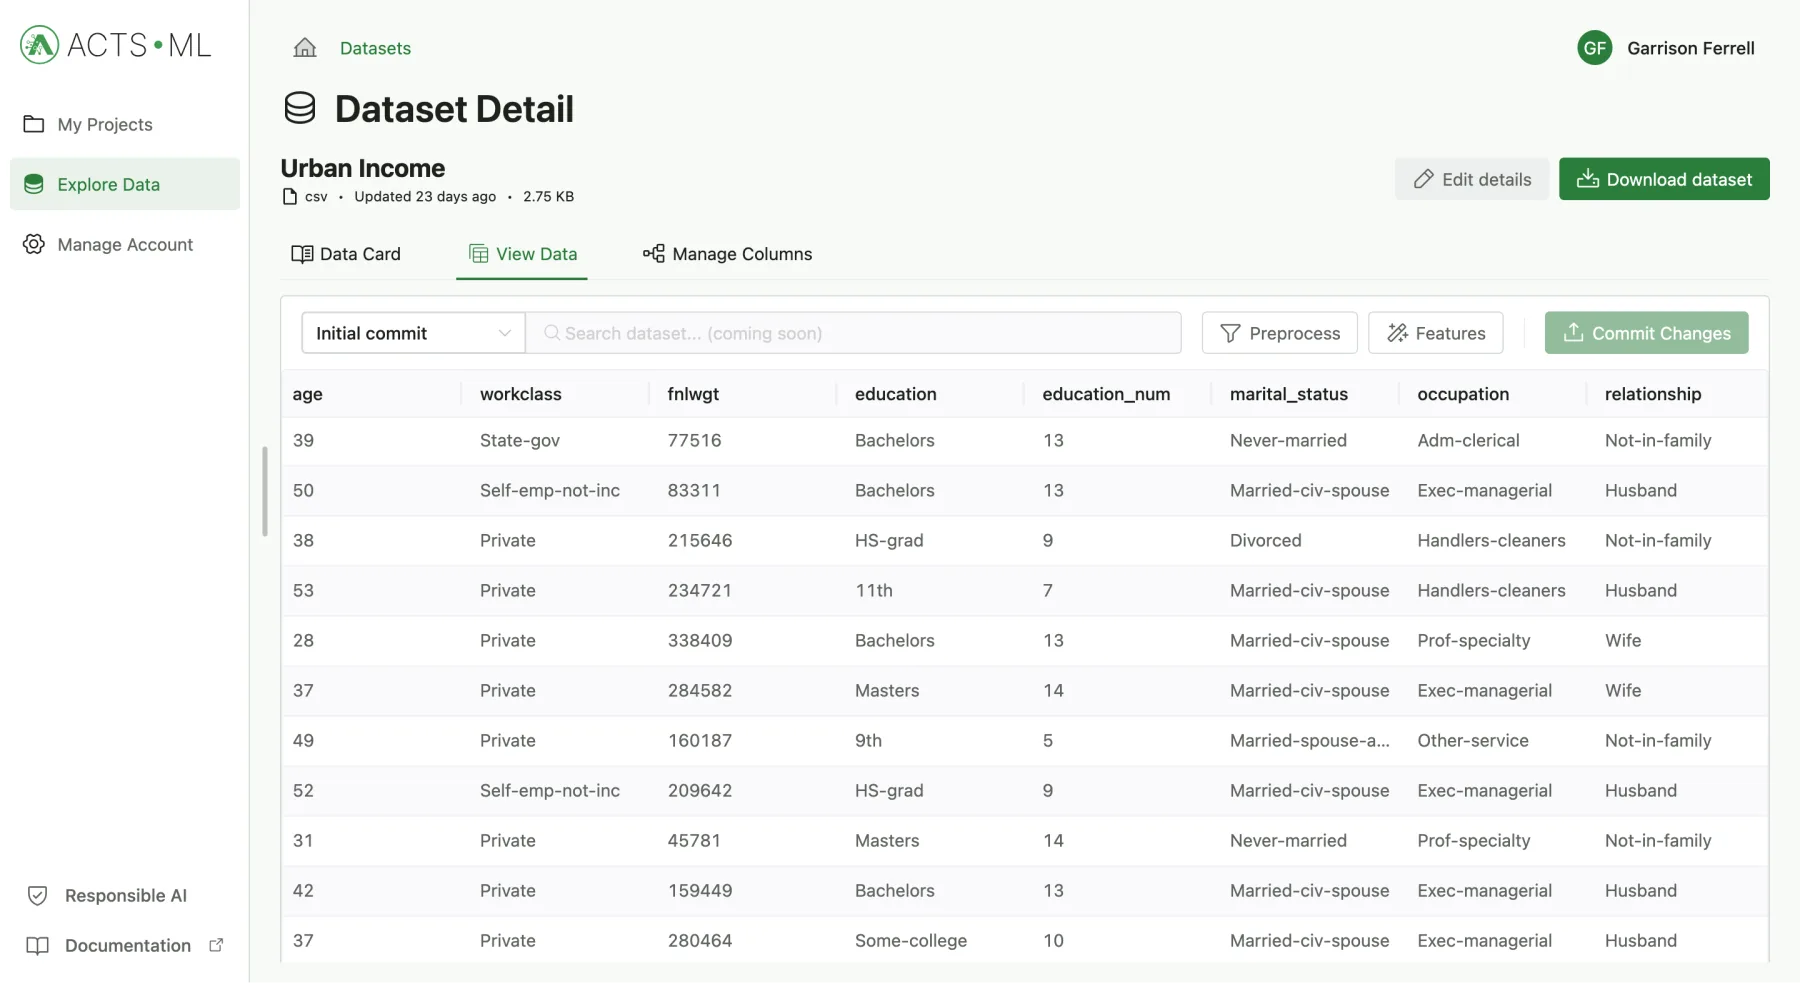Click the Manage Account gear icon
The image size is (1800, 983).
point(34,244)
